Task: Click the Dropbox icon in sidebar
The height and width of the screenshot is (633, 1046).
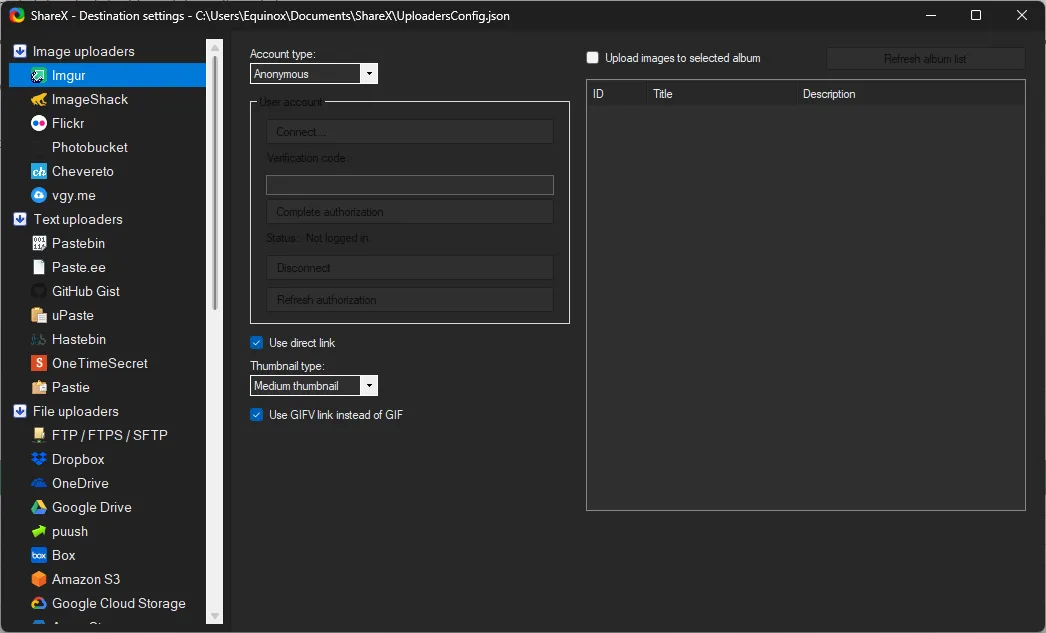Action: pos(39,459)
